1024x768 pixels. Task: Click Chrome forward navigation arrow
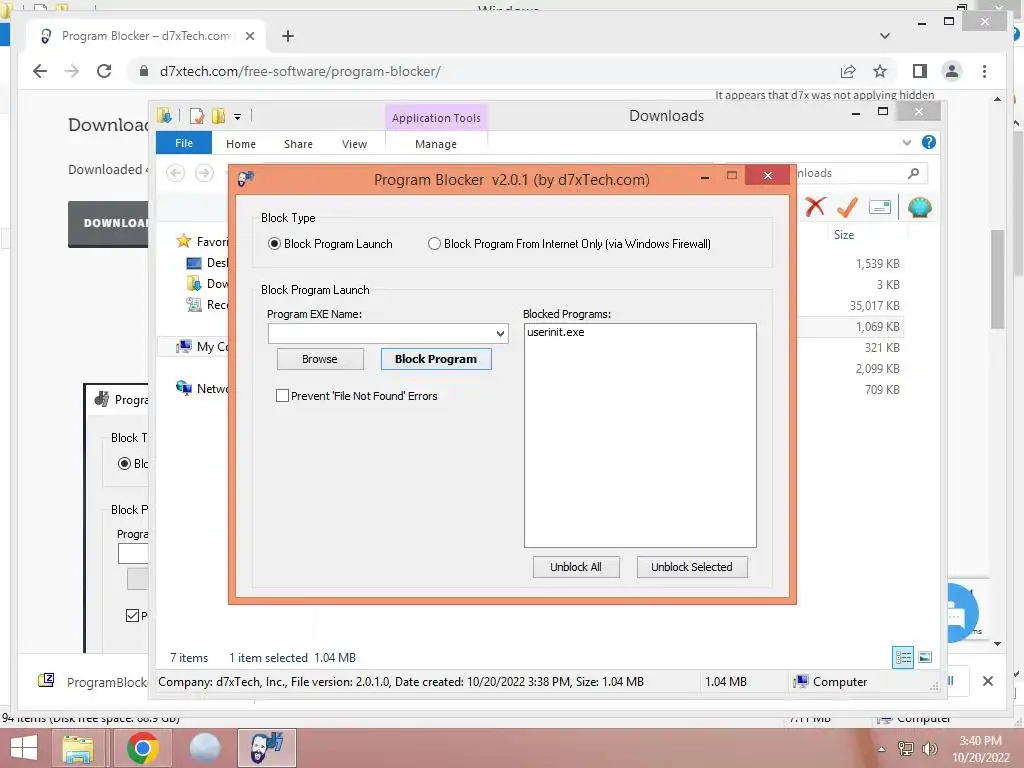tap(72, 71)
